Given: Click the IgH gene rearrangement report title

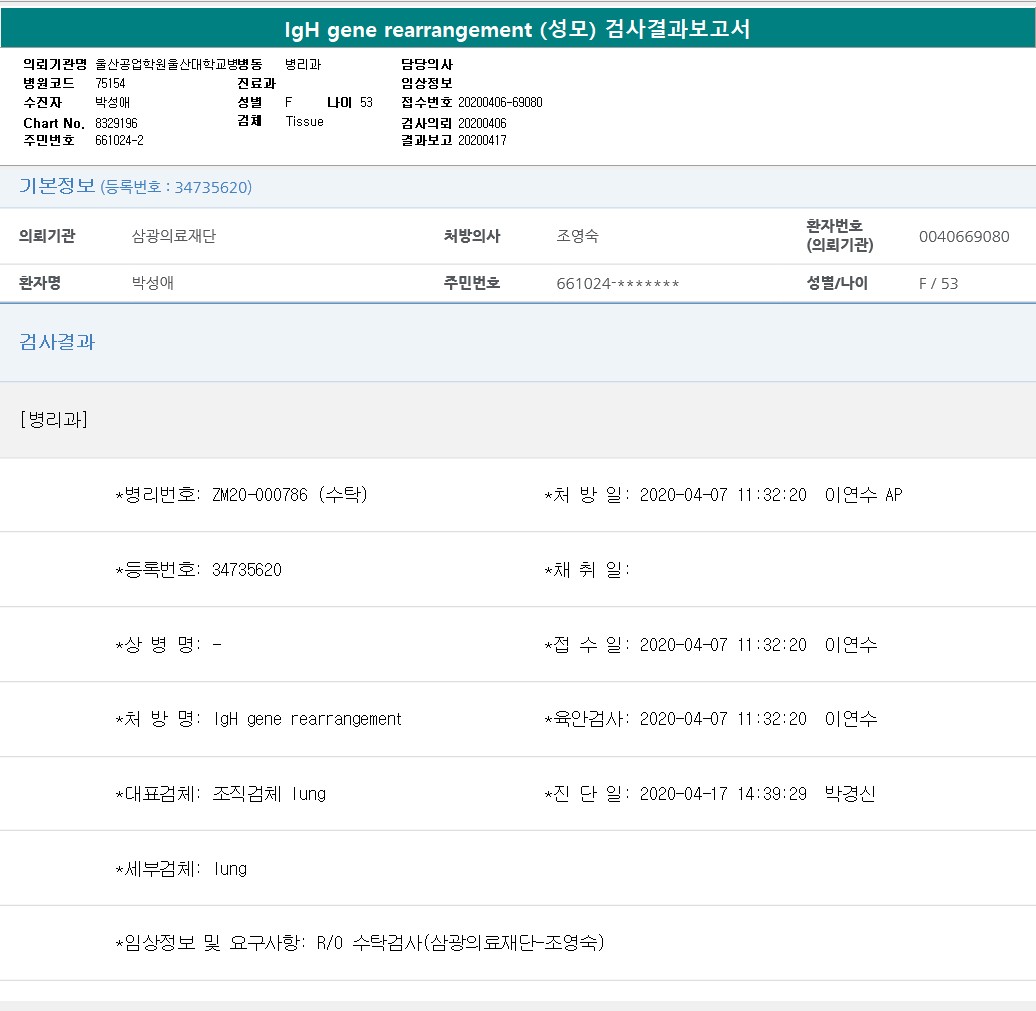Looking at the screenshot, I should 517,30.
